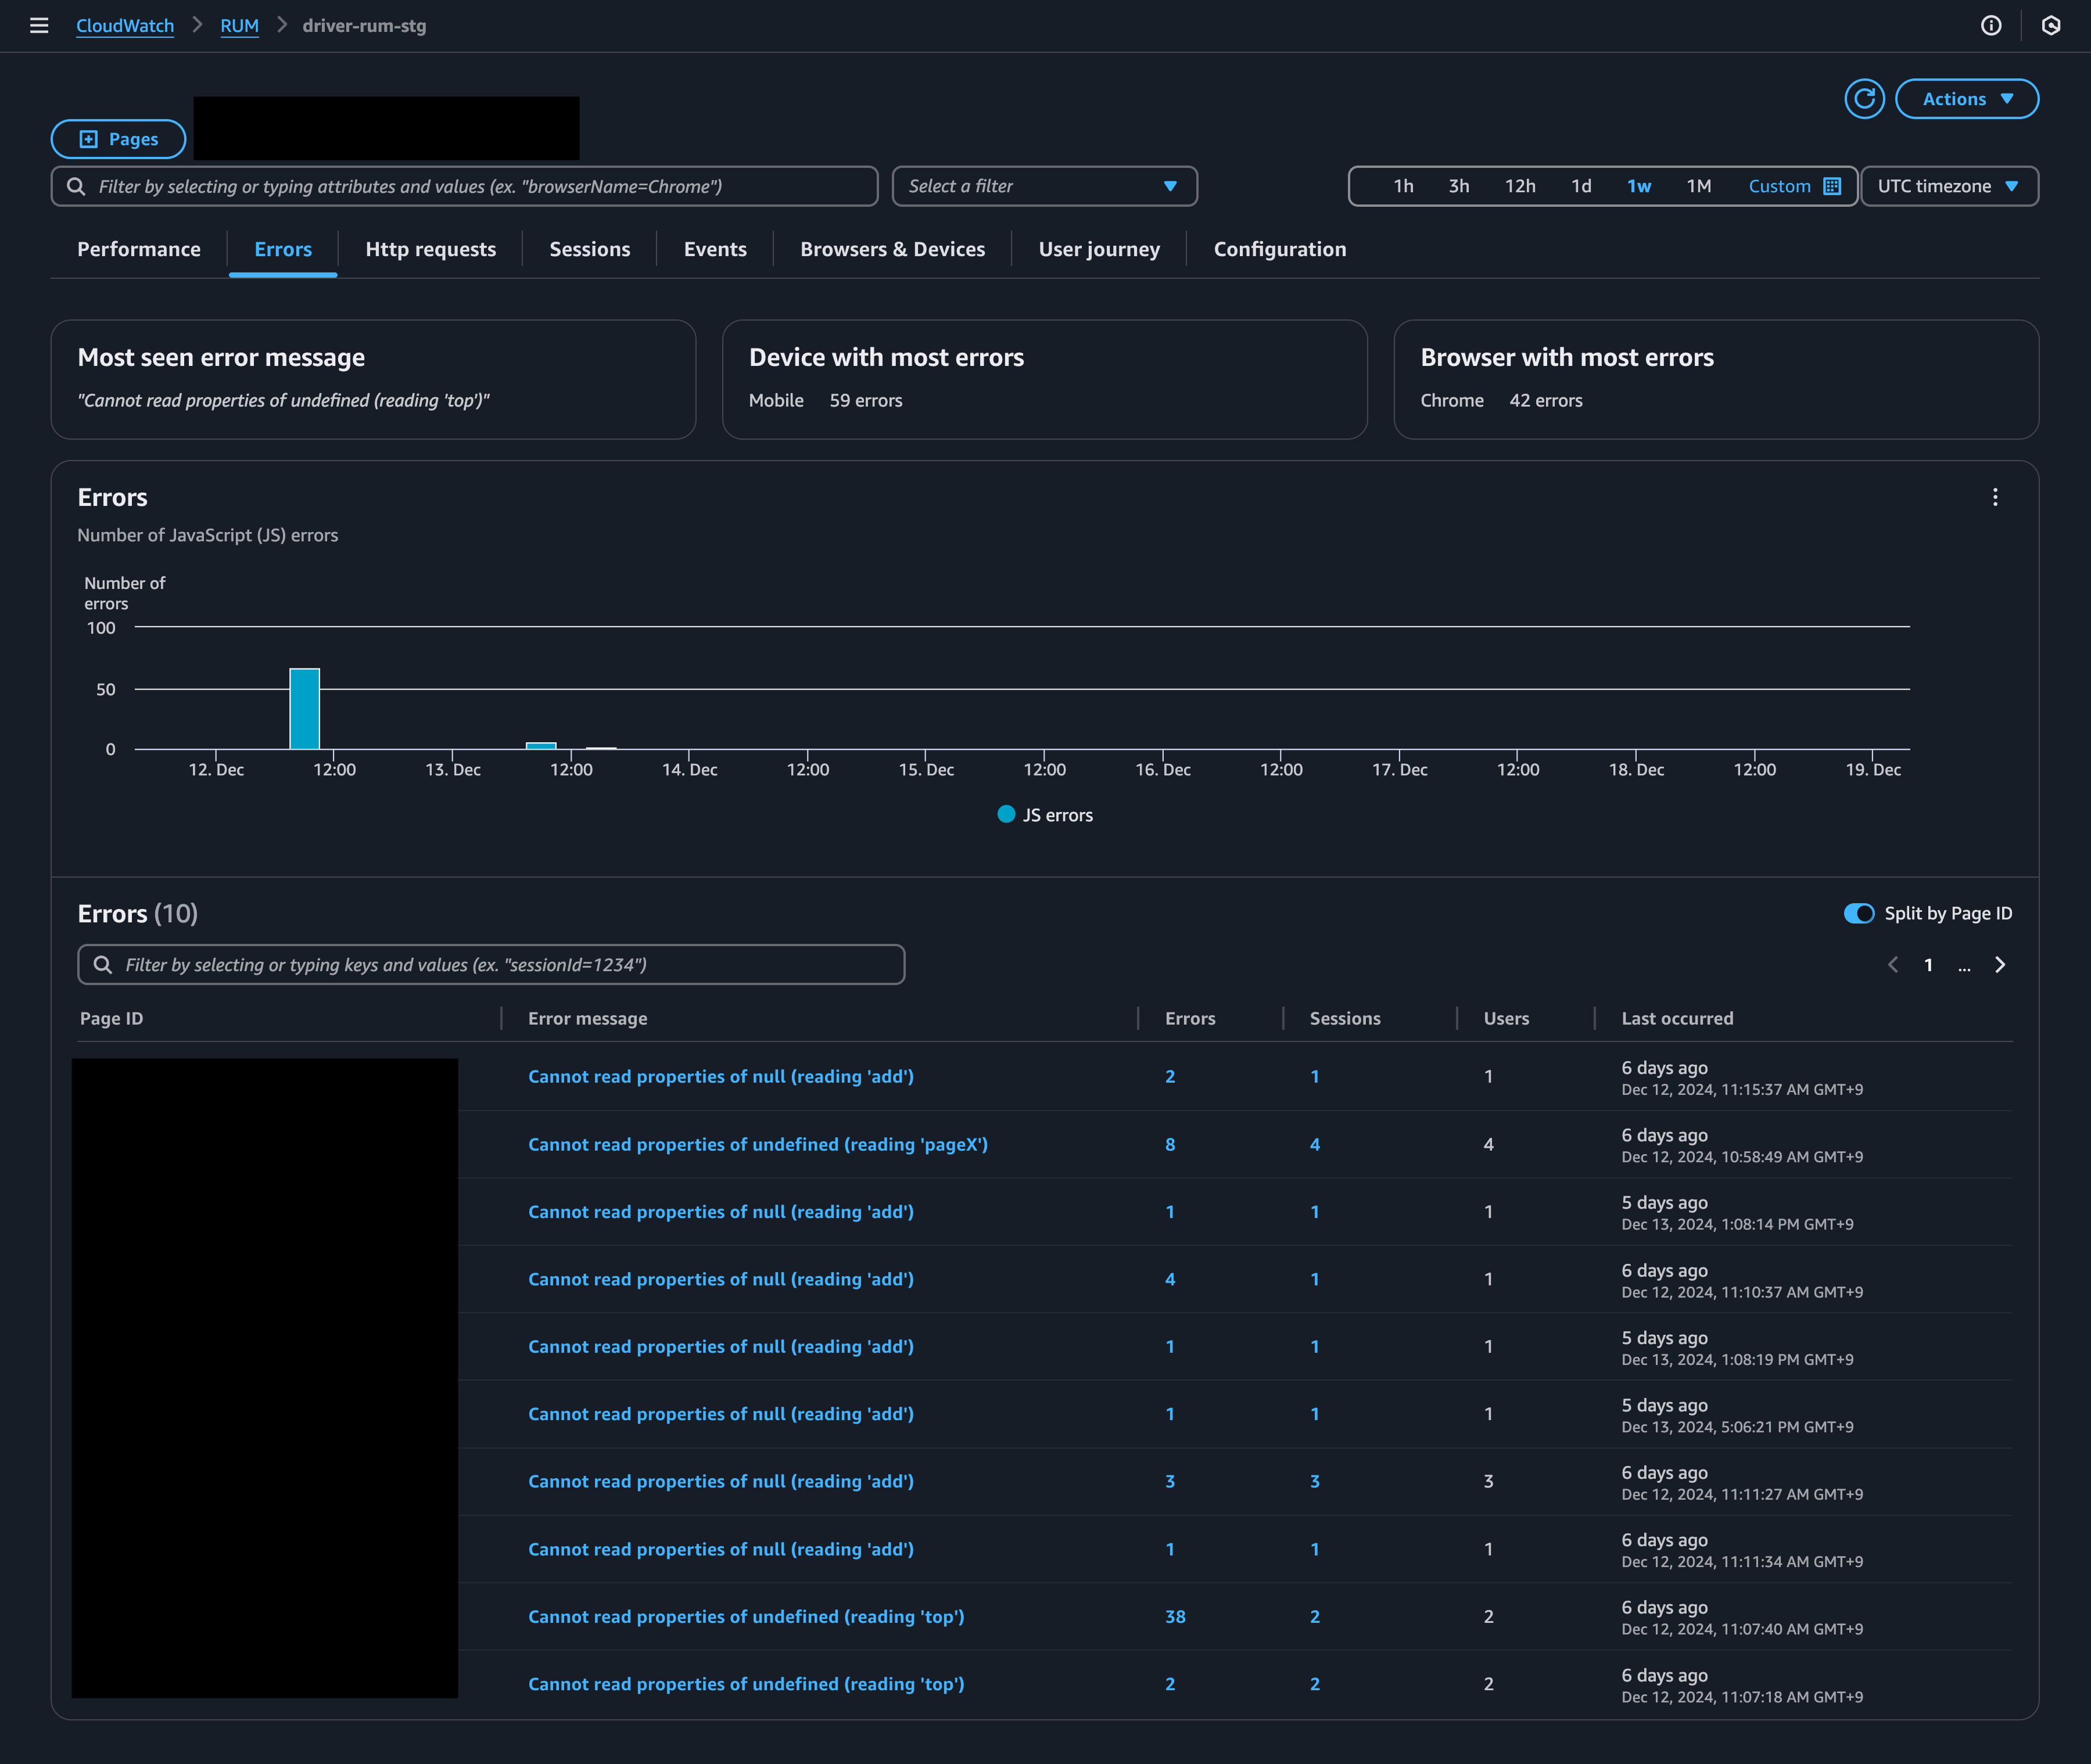Image resolution: width=2091 pixels, height=1764 pixels.
Task: Click the top attribute filter input field
Action: click(465, 186)
